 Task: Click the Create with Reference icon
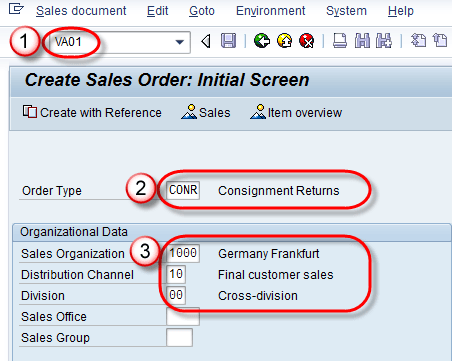30,112
